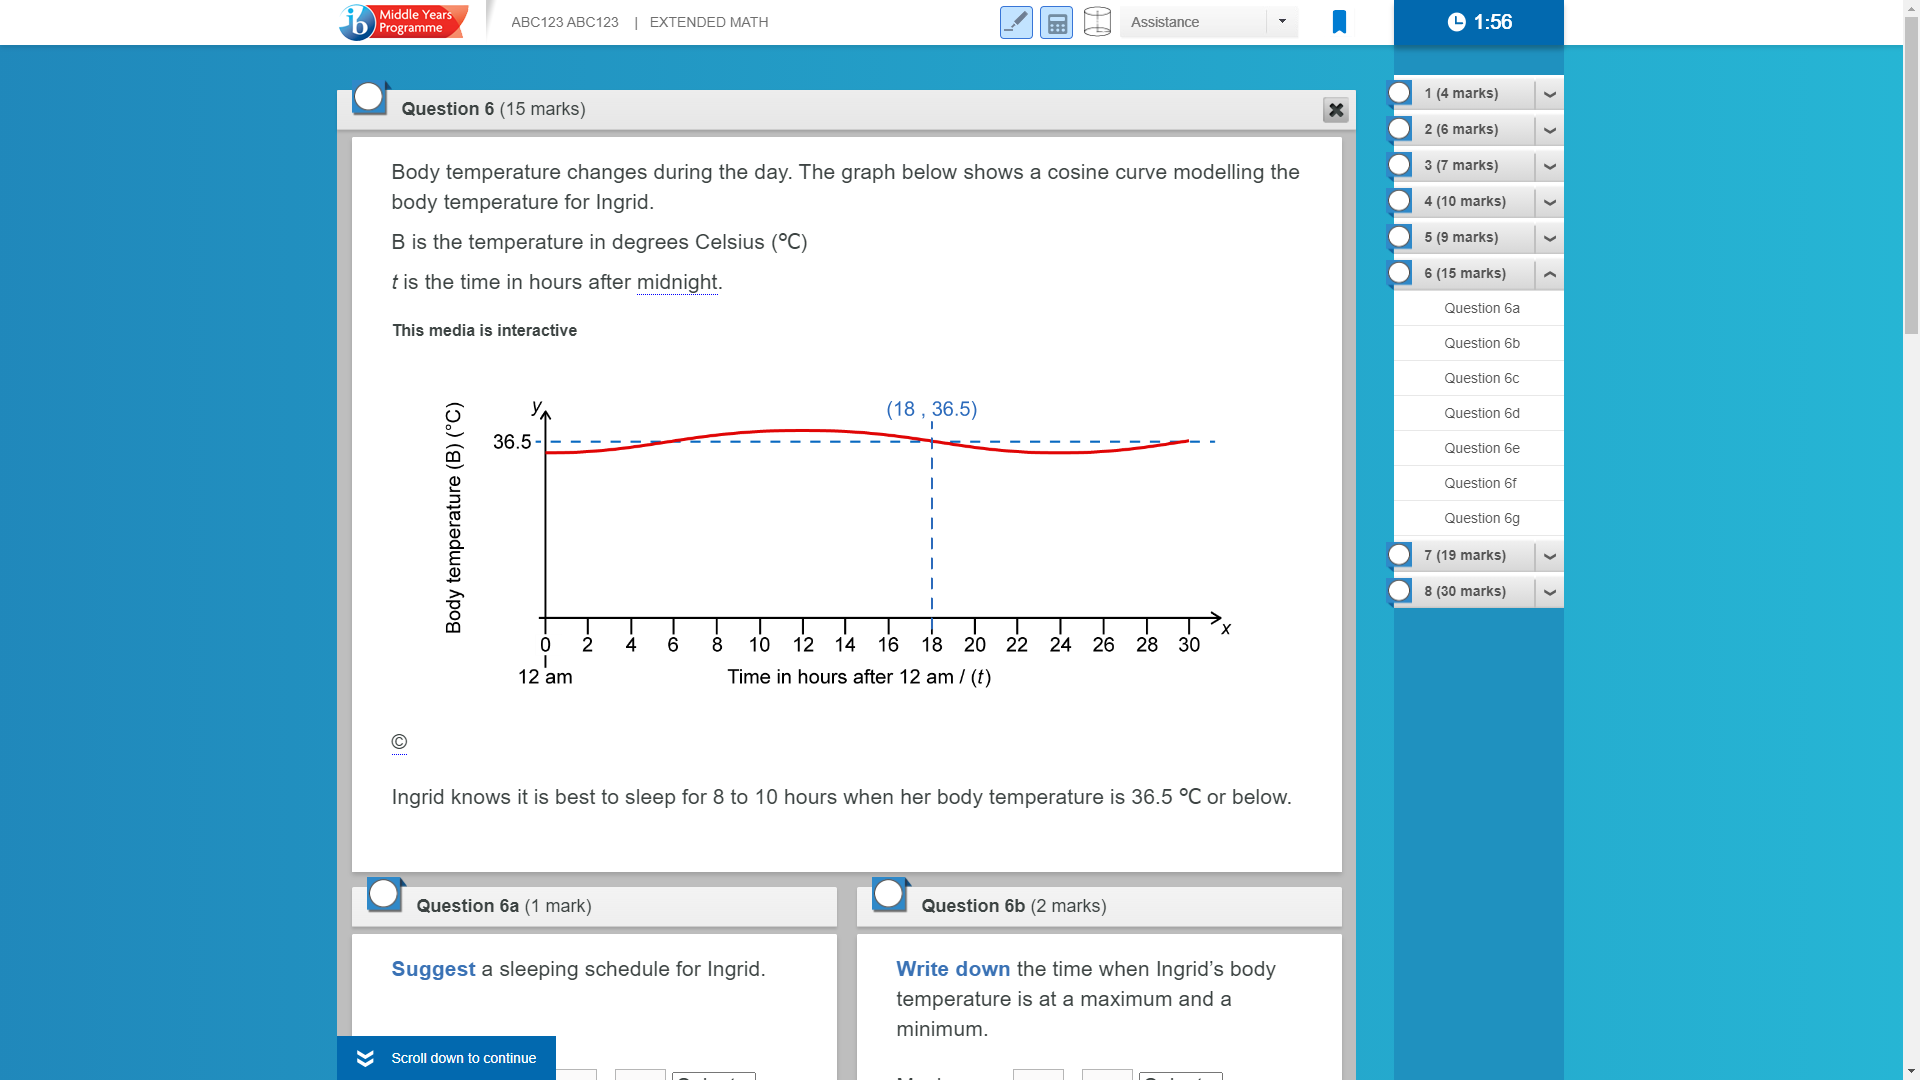Go to Question 6a in sidebar

1479,308
